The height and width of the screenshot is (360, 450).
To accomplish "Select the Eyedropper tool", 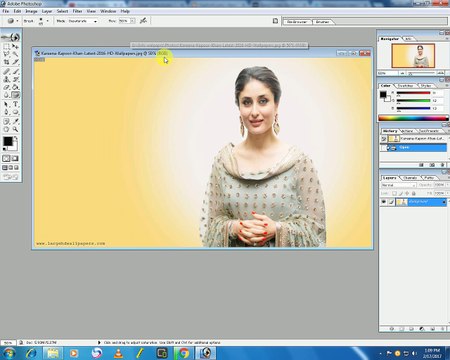I will 15,122.
